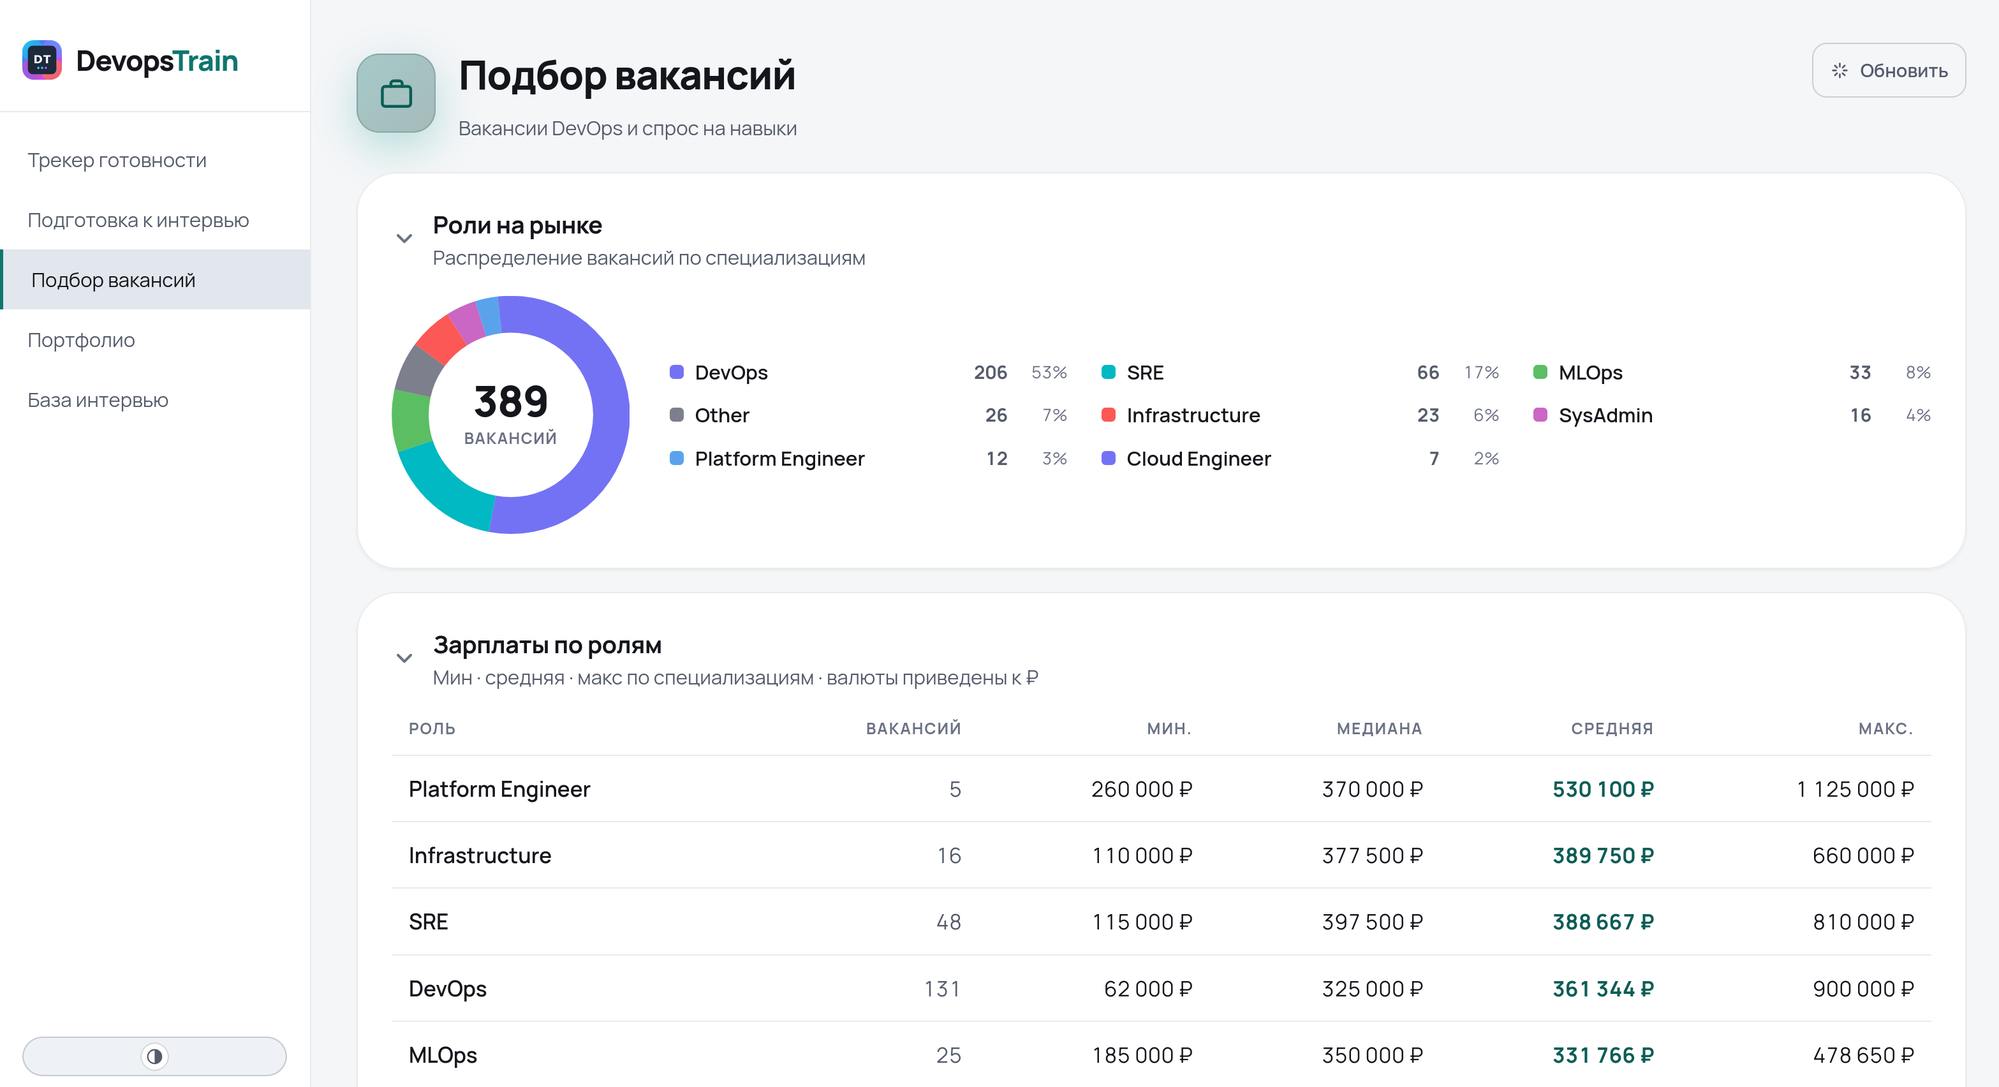The height and width of the screenshot is (1087, 1999).
Task: Collapse the Роли на рынке section
Action: 404,238
